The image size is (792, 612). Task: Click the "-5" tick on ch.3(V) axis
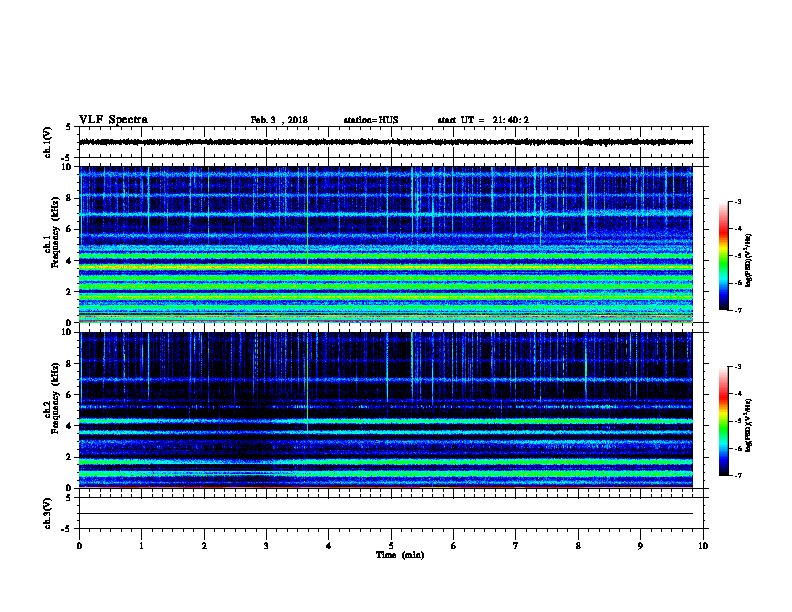[67, 529]
